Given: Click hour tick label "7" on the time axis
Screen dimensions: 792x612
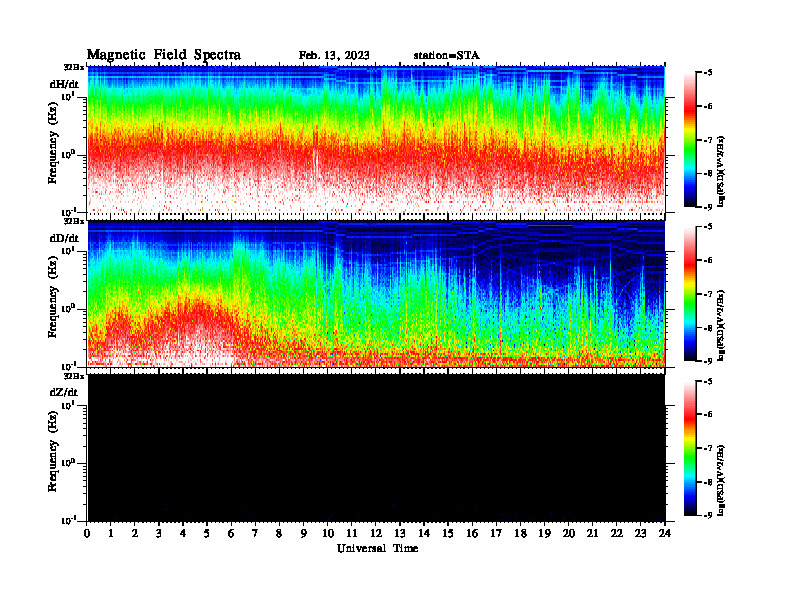Looking at the screenshot, I should click(x=256, y=533).
